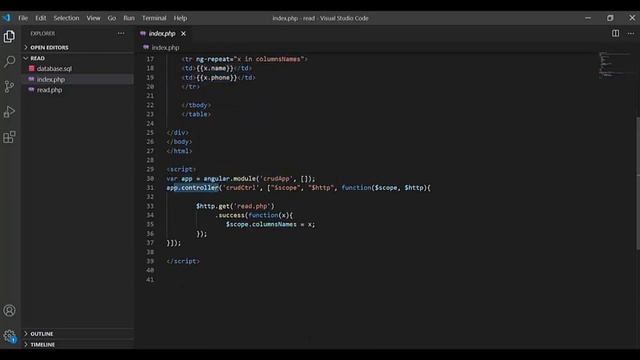Click '.success(function(x){' on line 34

(254, 215)
